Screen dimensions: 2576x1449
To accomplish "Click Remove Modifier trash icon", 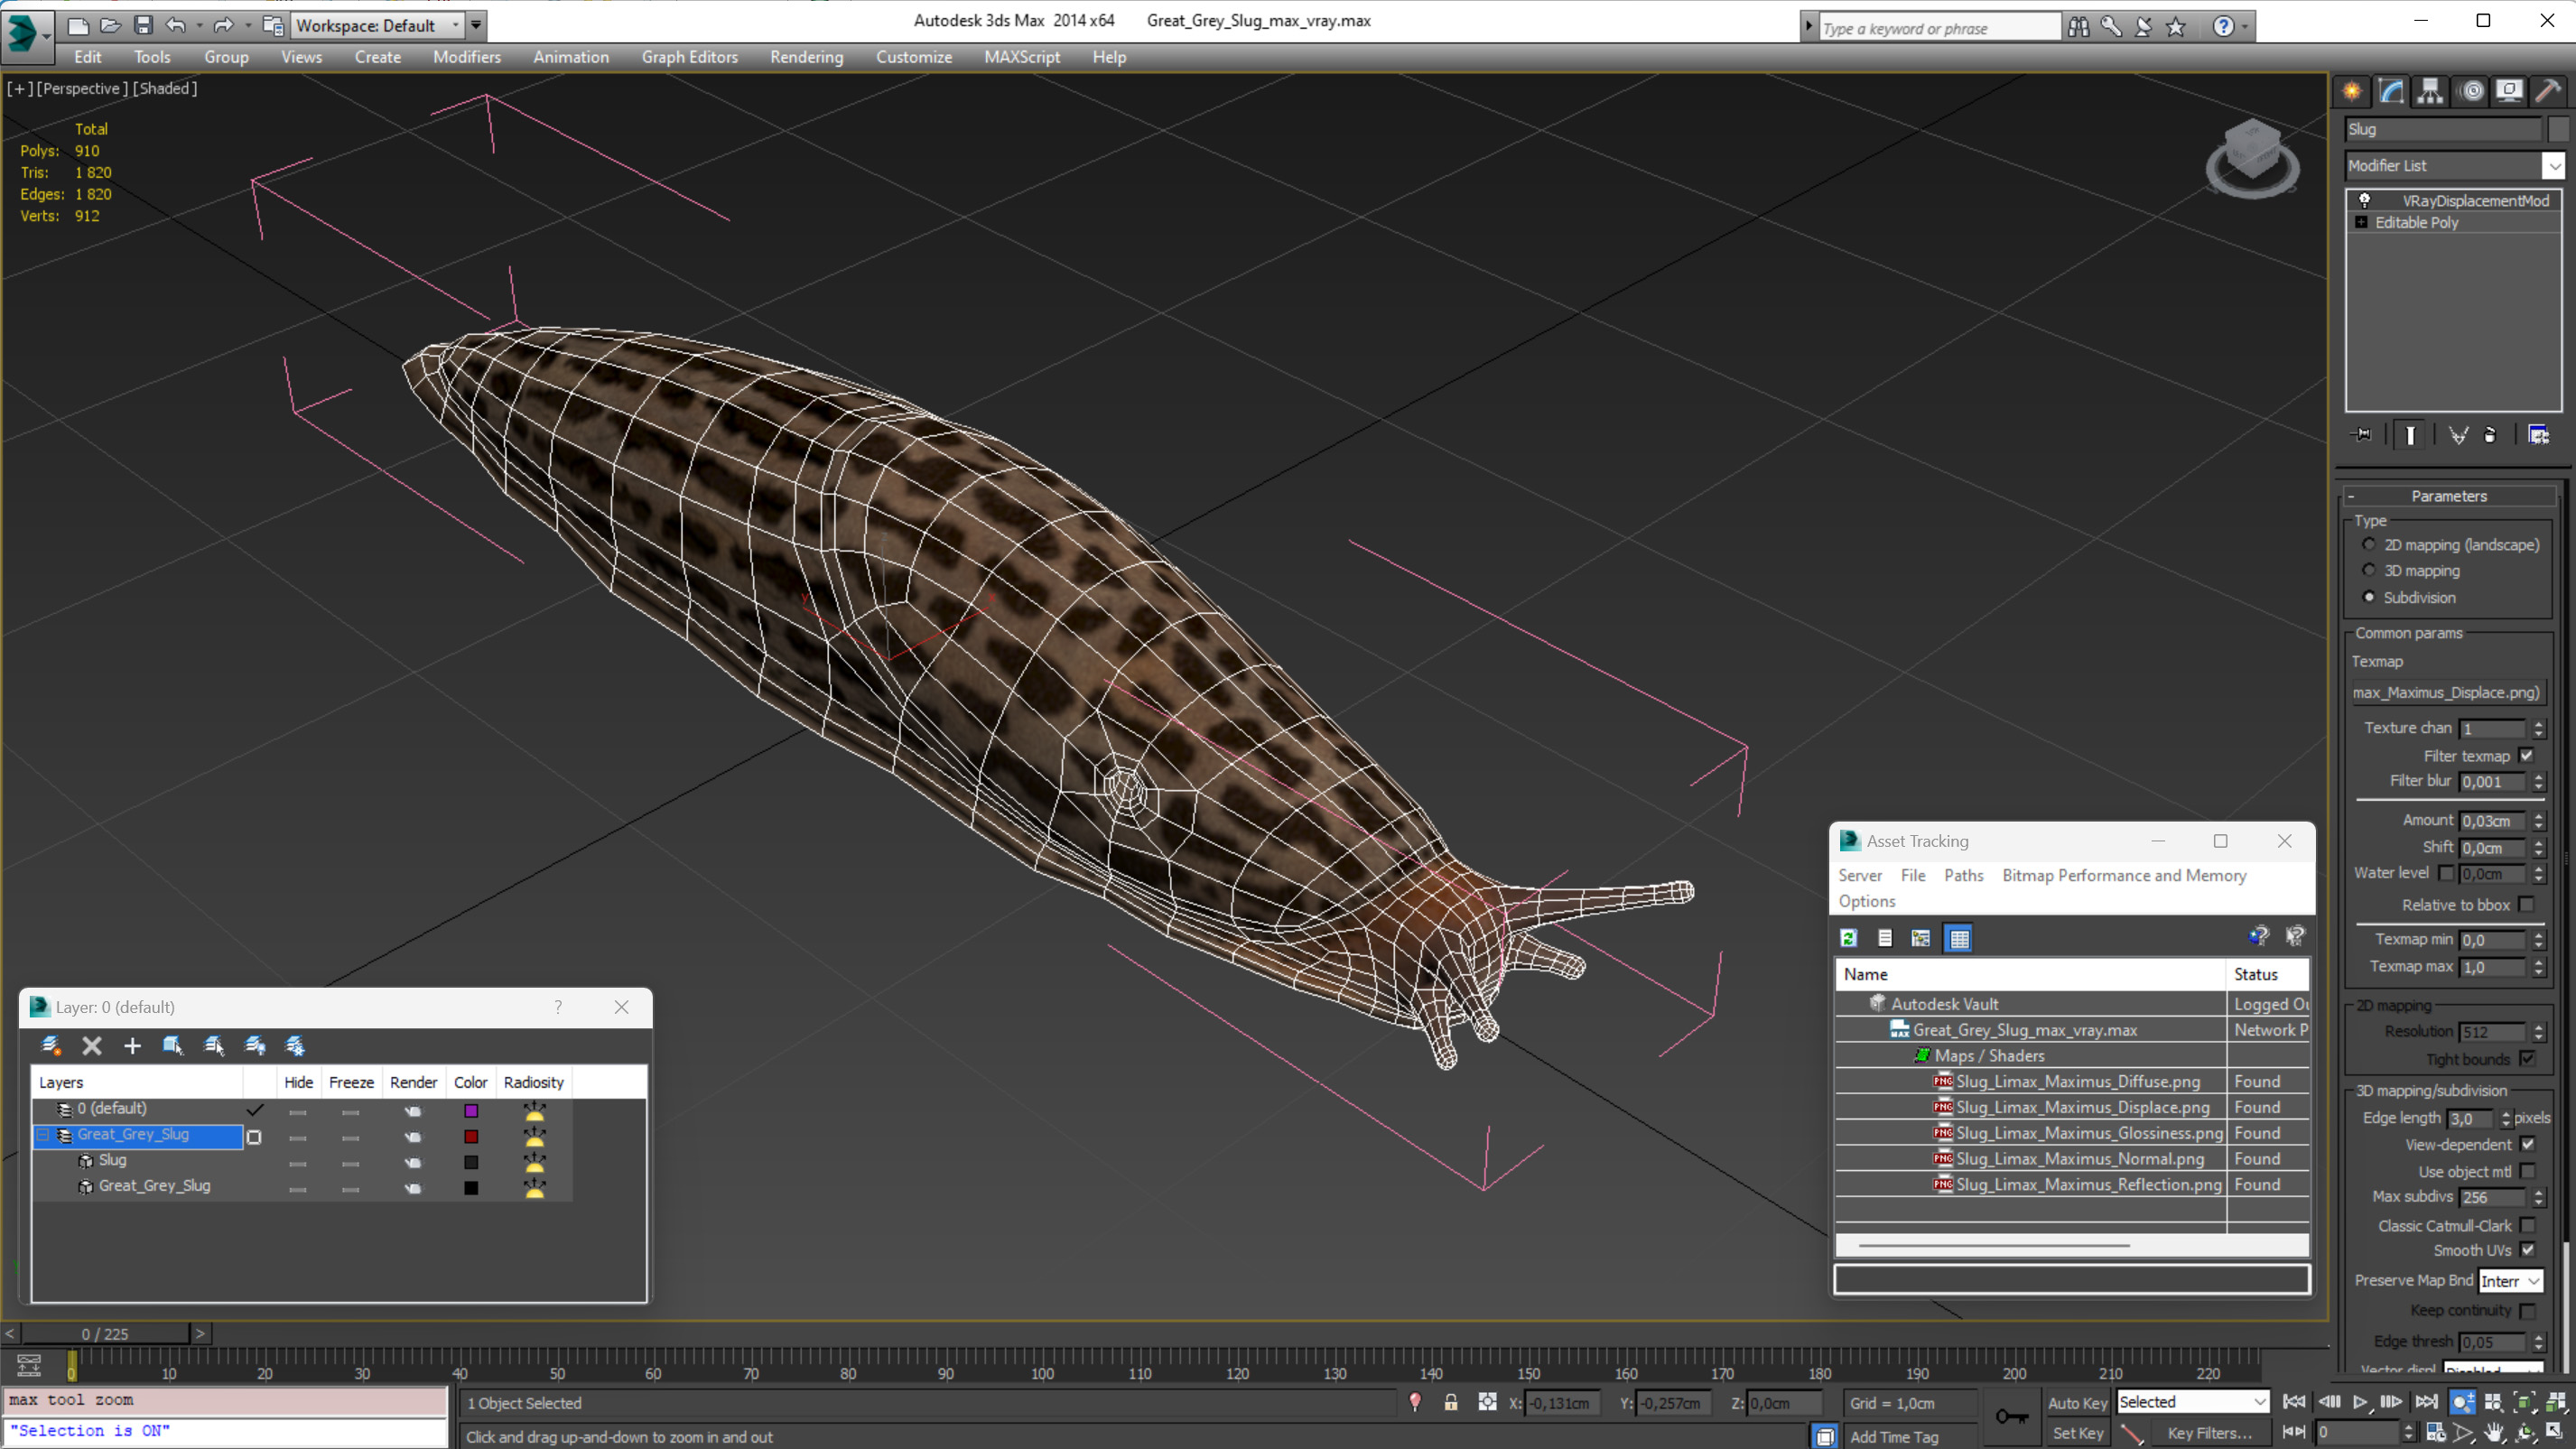I will point(2490,434).
